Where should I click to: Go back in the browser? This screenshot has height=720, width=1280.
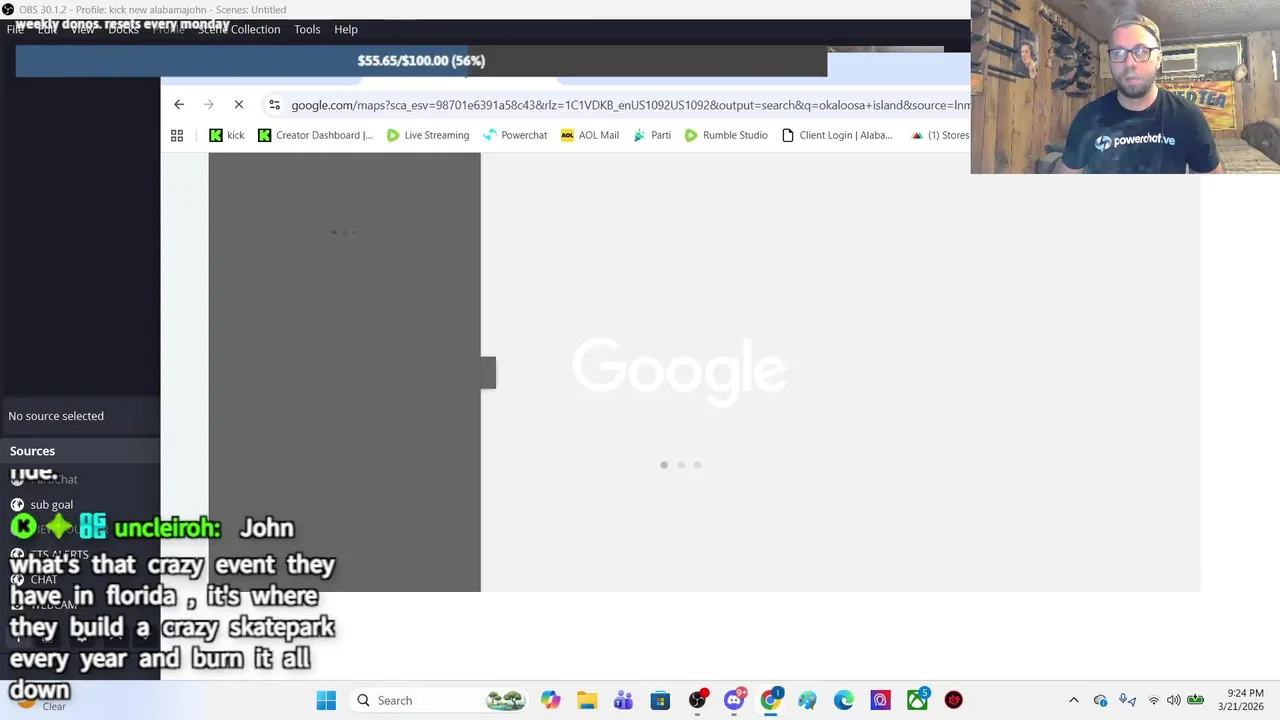pos(179,104)
